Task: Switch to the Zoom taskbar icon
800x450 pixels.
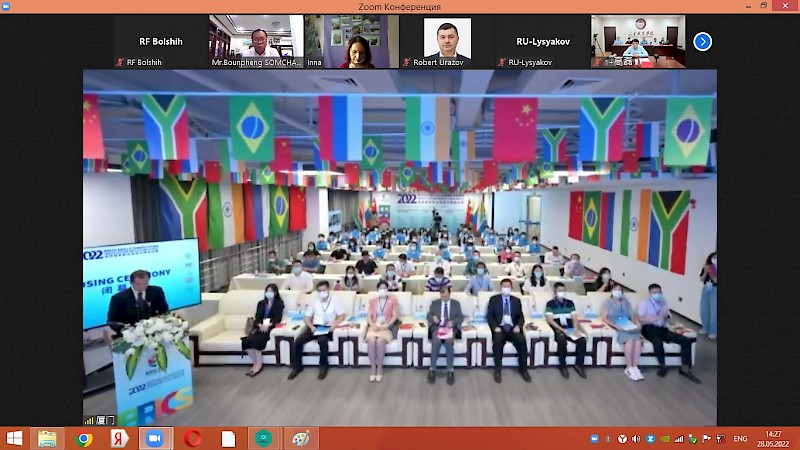Action: coord(155,439)
